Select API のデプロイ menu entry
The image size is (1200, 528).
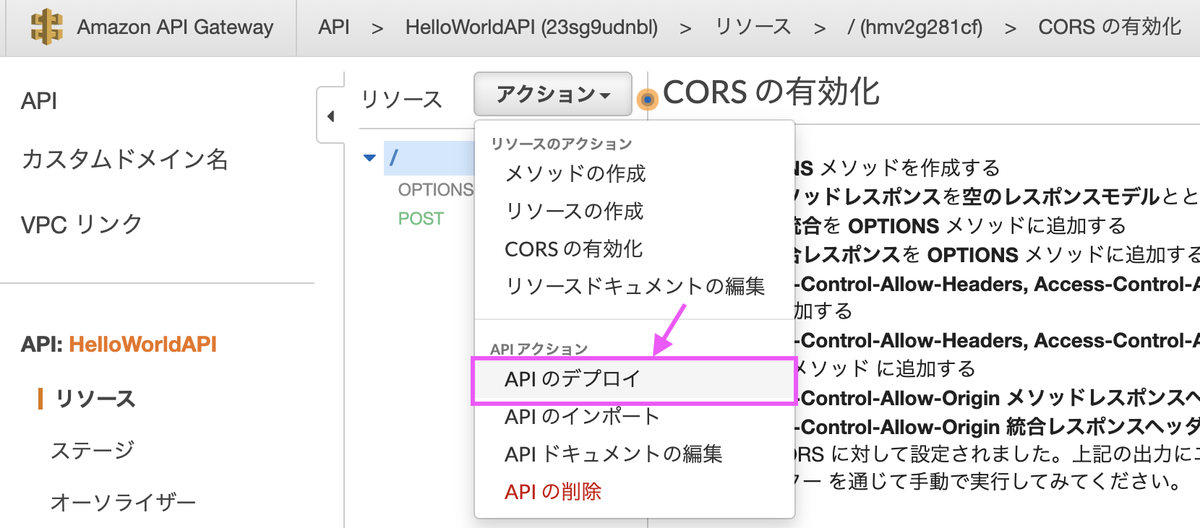click(x=634, y=380)
